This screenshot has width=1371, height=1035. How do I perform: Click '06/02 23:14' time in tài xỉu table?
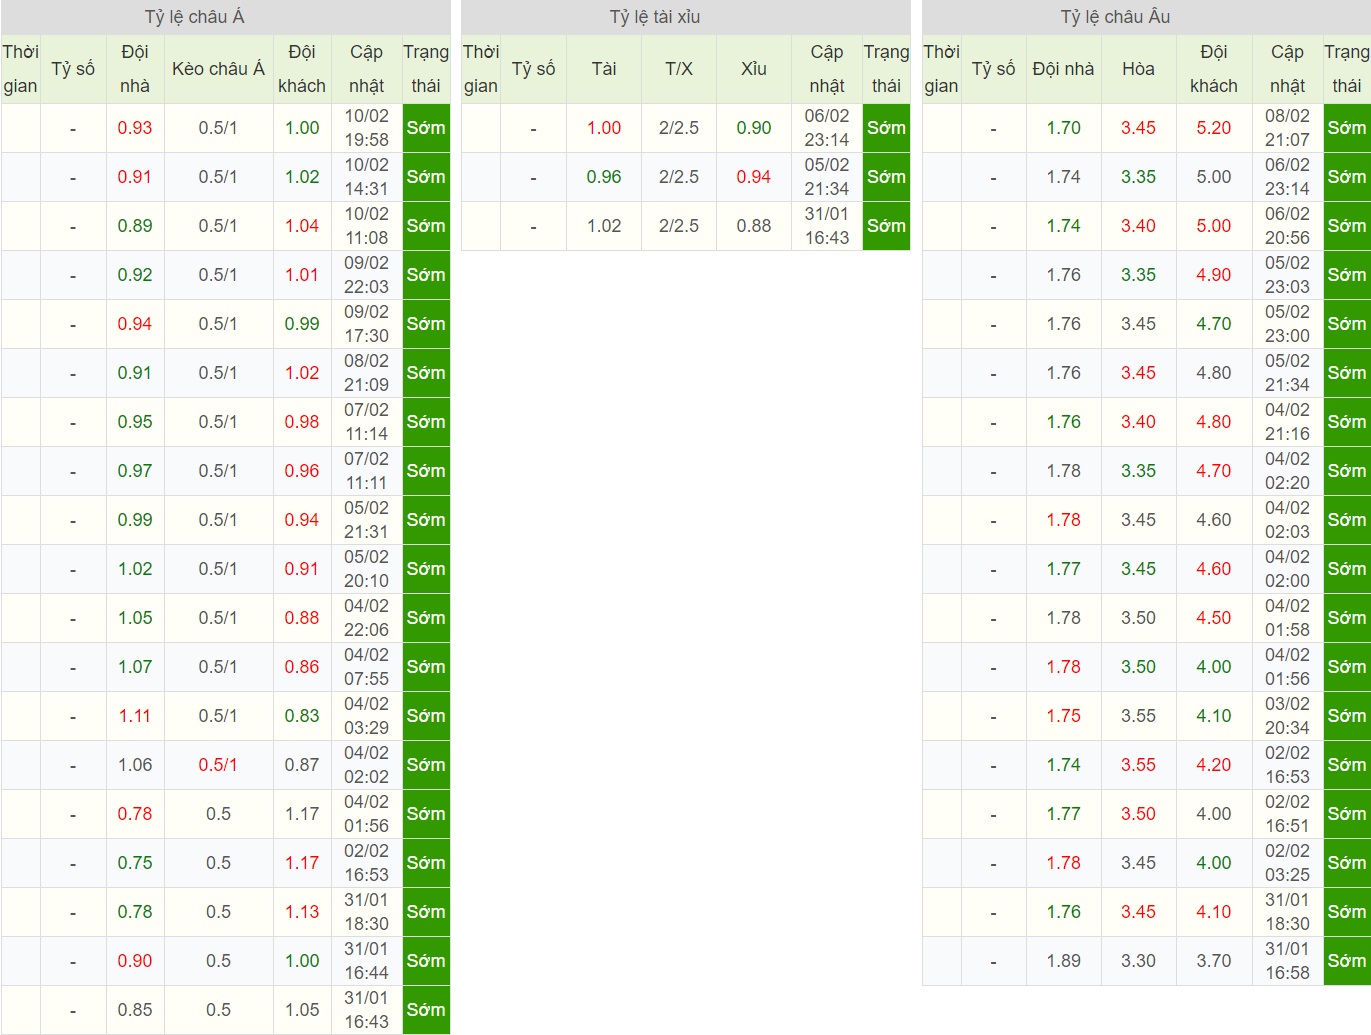point(827,128)
